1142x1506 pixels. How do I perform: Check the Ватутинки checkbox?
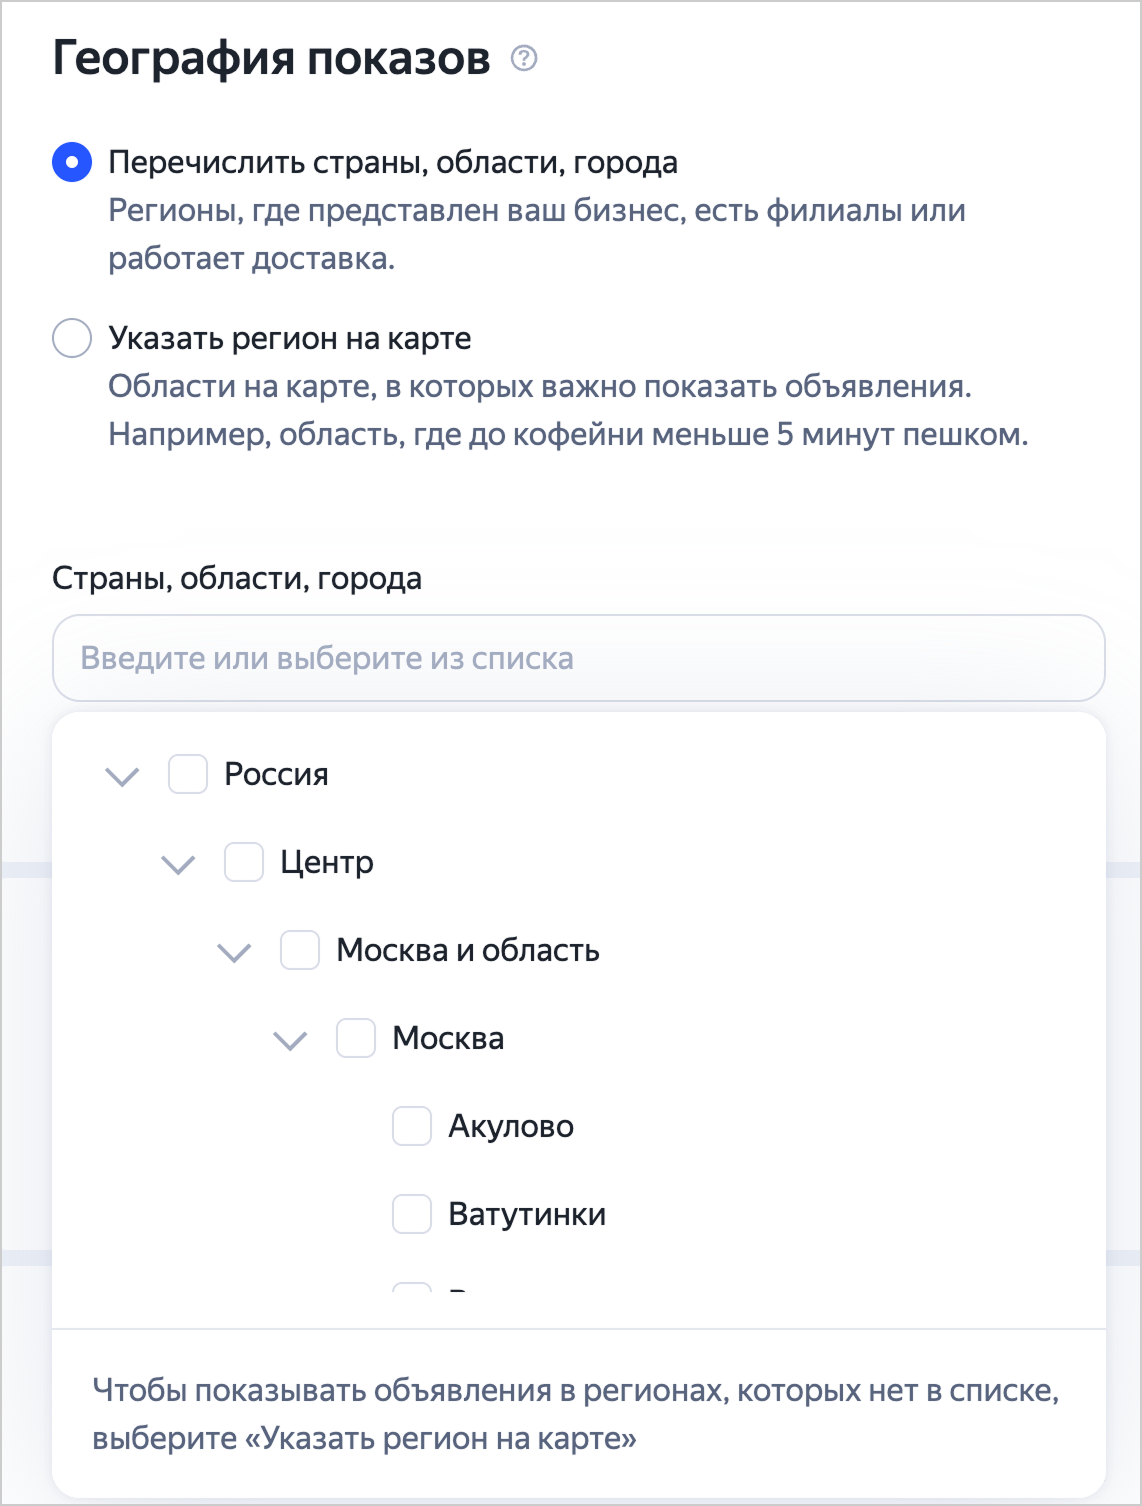click(412, 1214)
